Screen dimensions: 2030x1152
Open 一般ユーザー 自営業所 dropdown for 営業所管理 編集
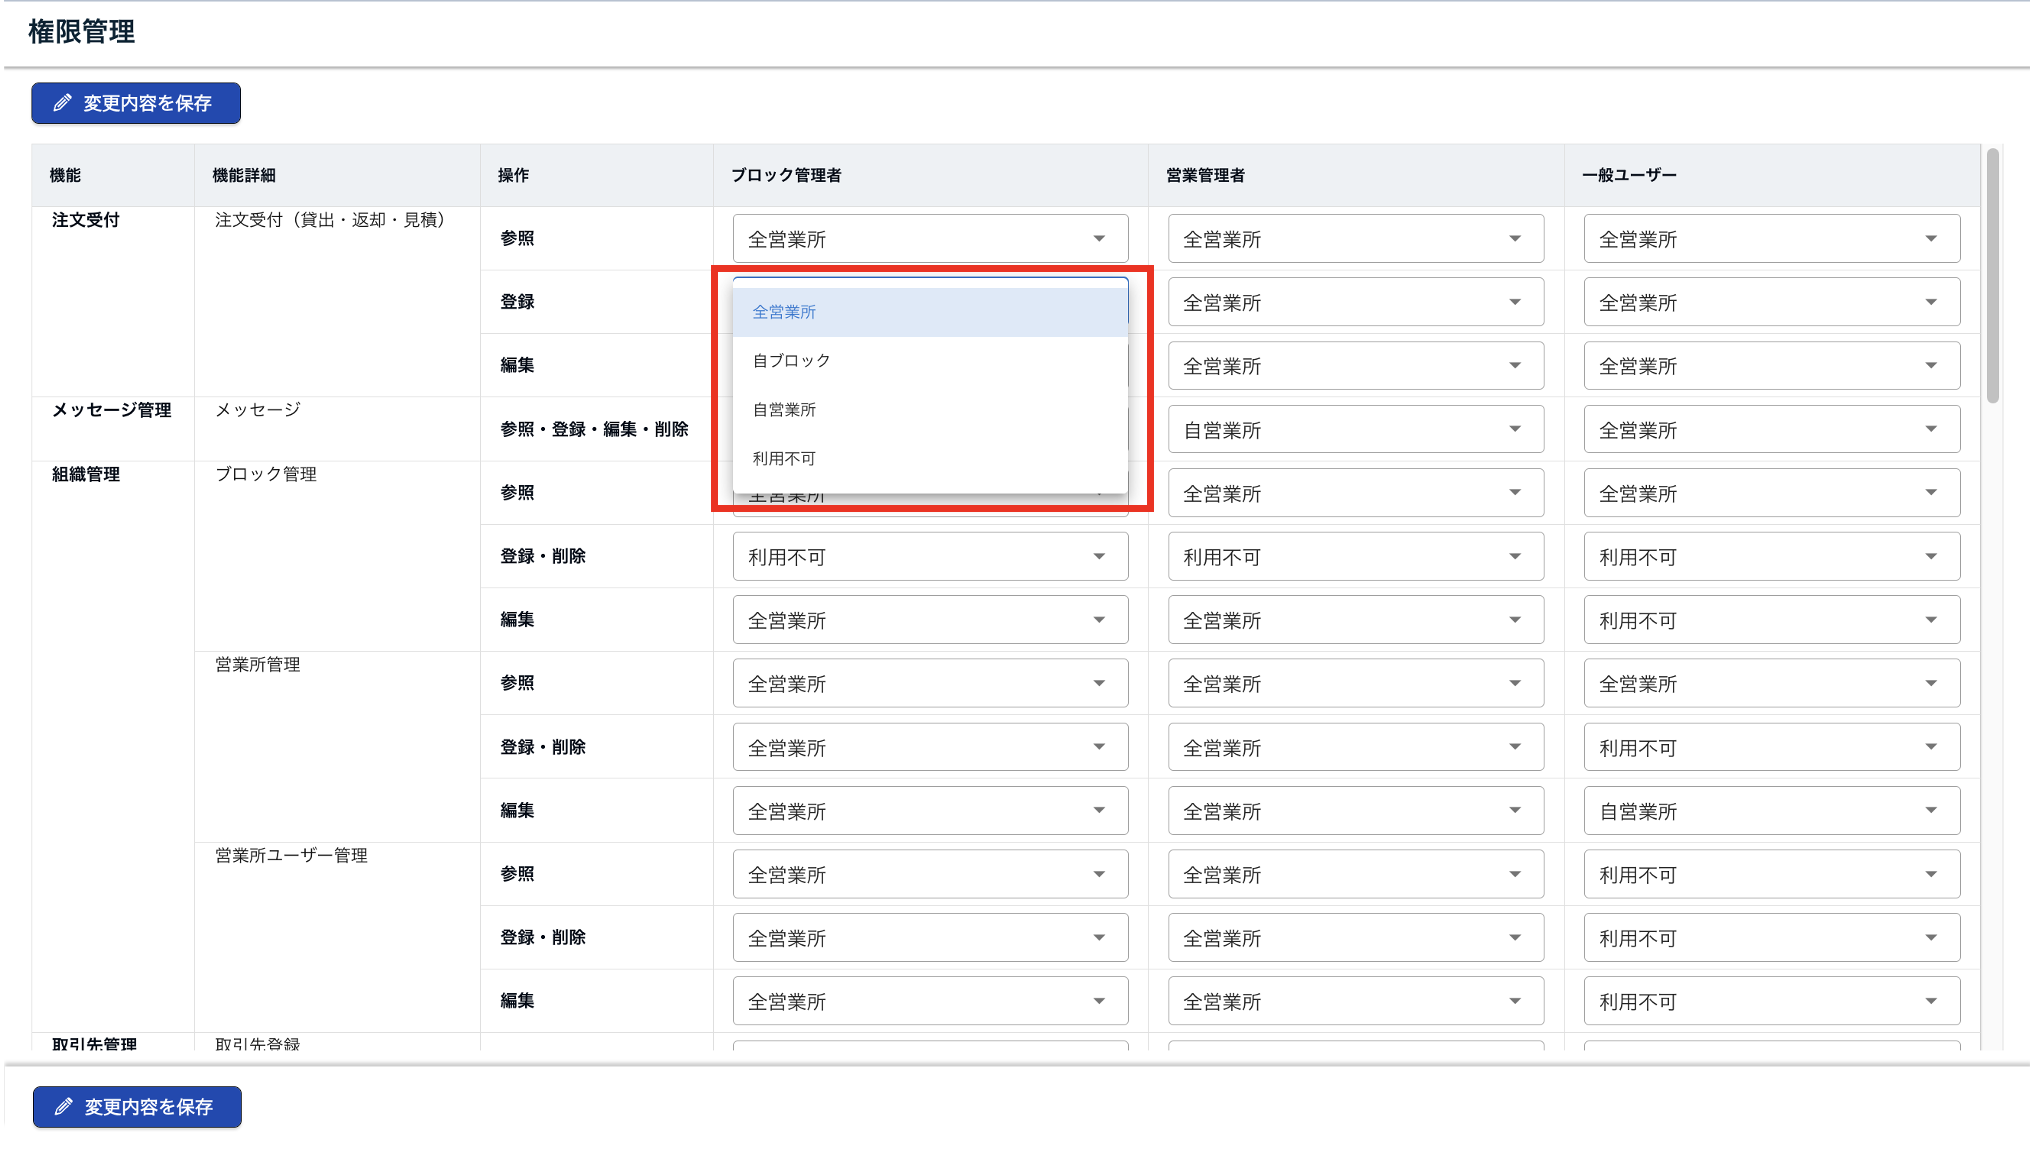pos(1772,811)
